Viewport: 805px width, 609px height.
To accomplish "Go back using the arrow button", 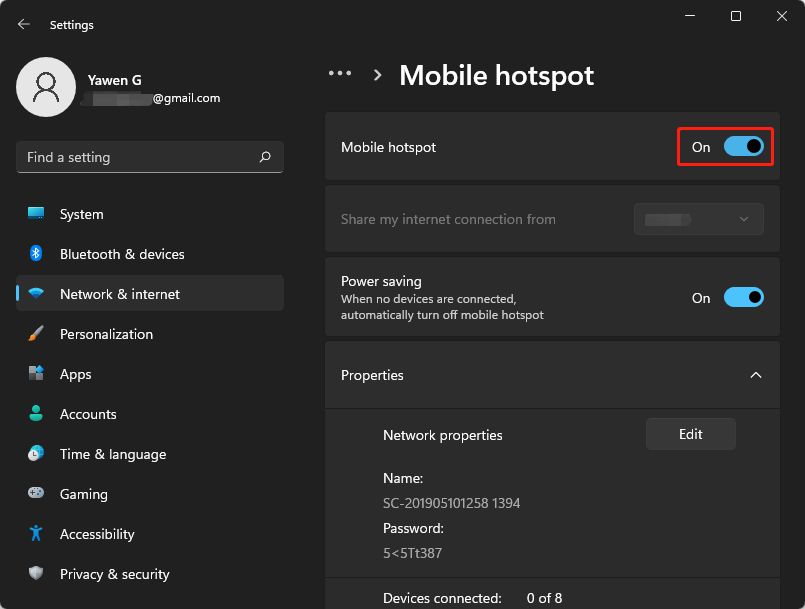I will [x=22, y=24].
